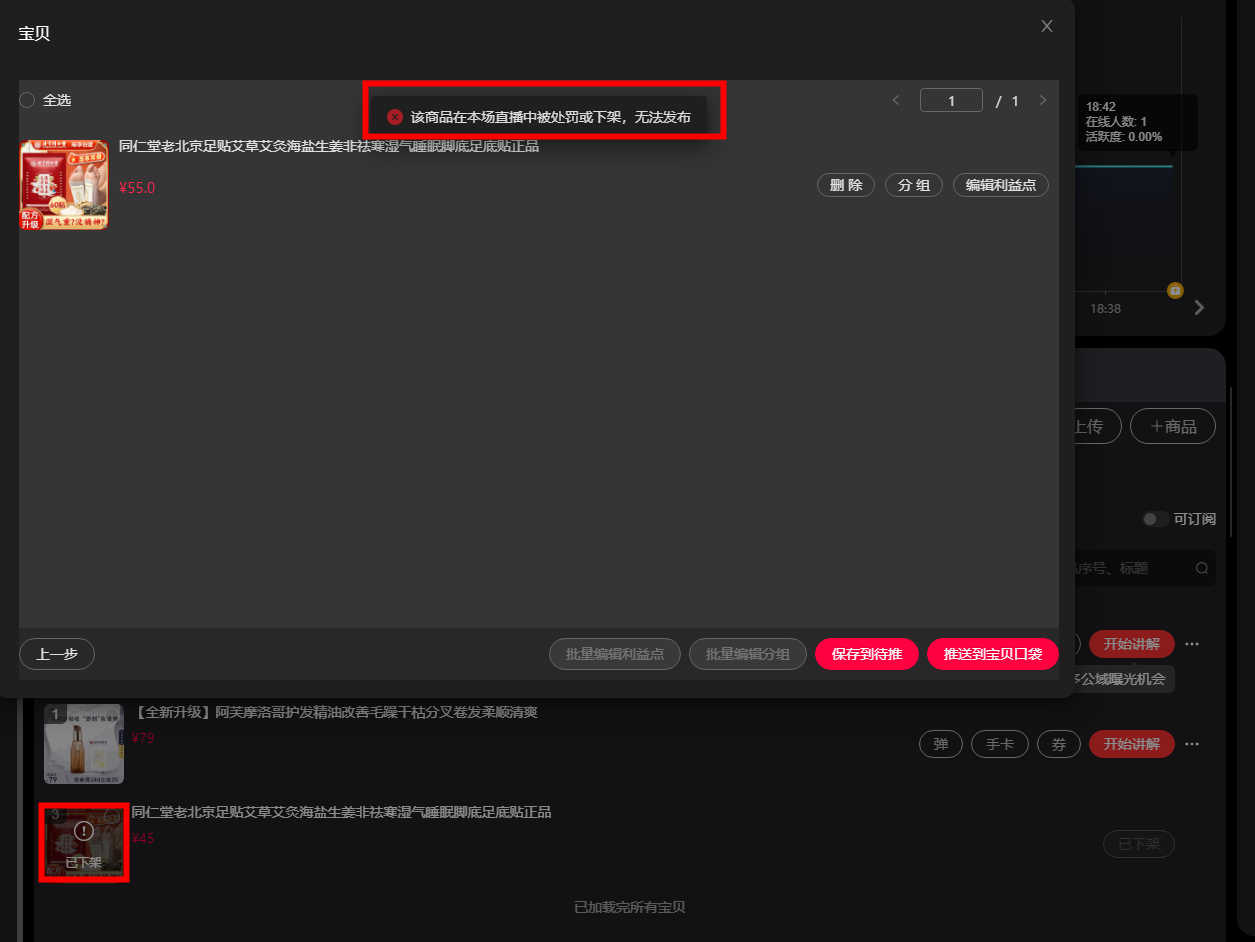Image resolution: width=1255 pixels, height=942 pixels.
Task: Click the 同仁堂 product thumbnail in dialog
Action: (64, 185)
